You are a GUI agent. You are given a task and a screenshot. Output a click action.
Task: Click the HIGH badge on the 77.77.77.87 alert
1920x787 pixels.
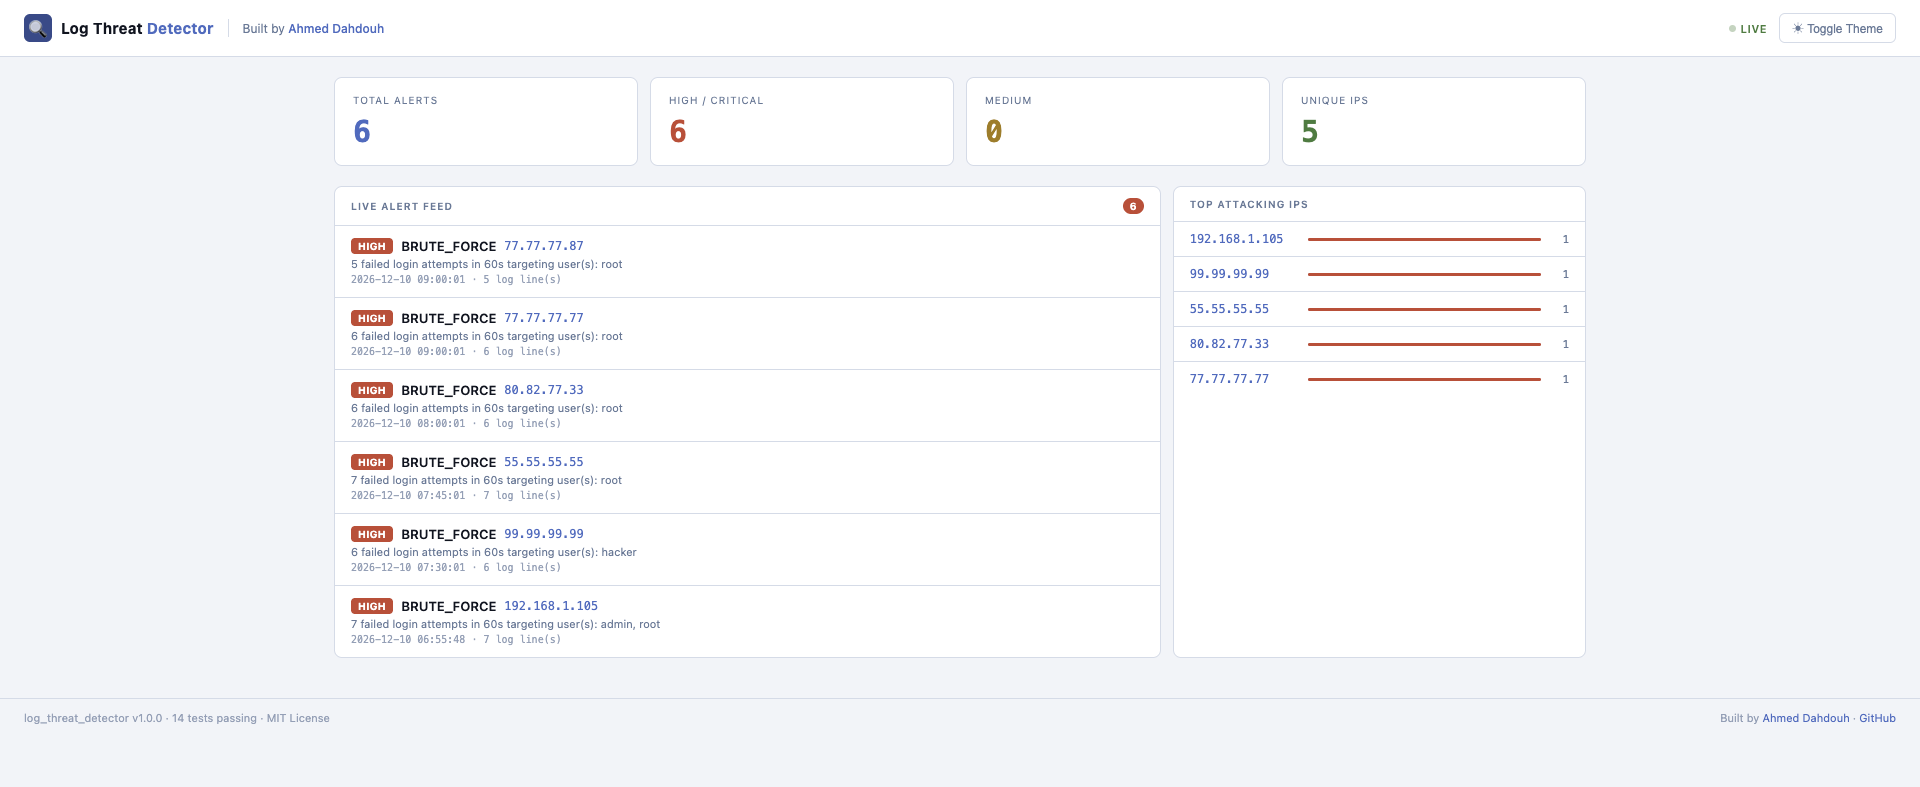coord(372,246)
